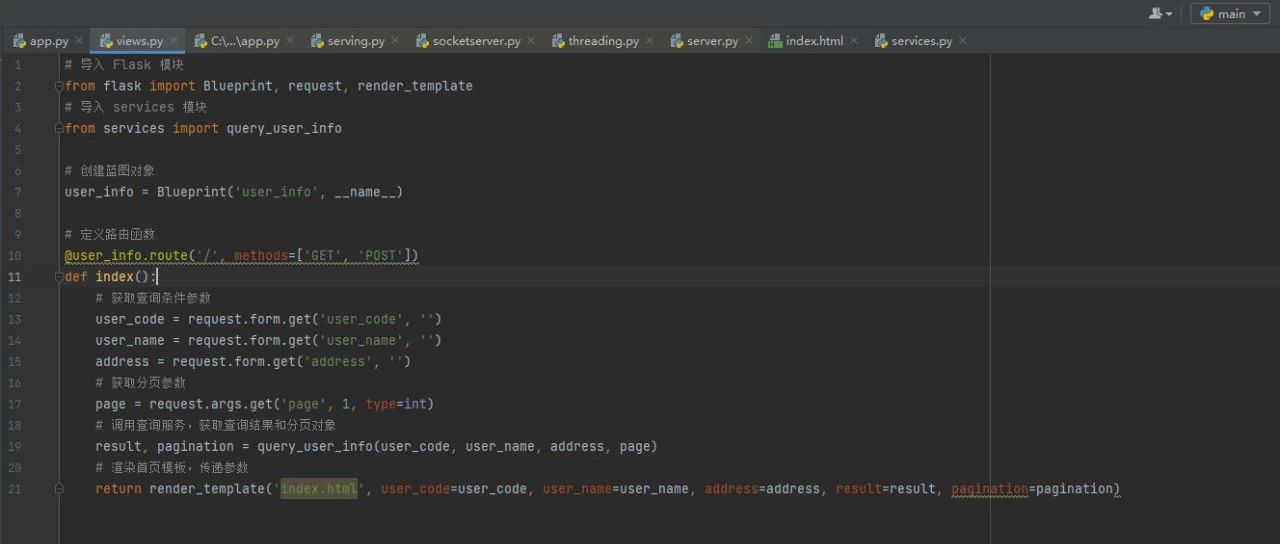The width and height of the screenshot is (1280, 544).
Task: Click the 'index' function name on line 11
Action: 114,277
